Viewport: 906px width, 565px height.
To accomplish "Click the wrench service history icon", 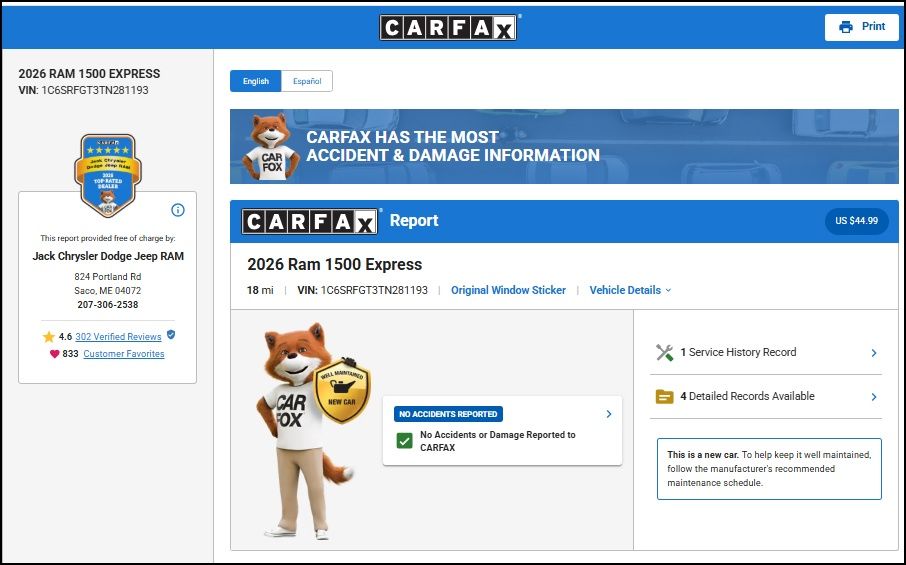I will [x=664, y=352].
